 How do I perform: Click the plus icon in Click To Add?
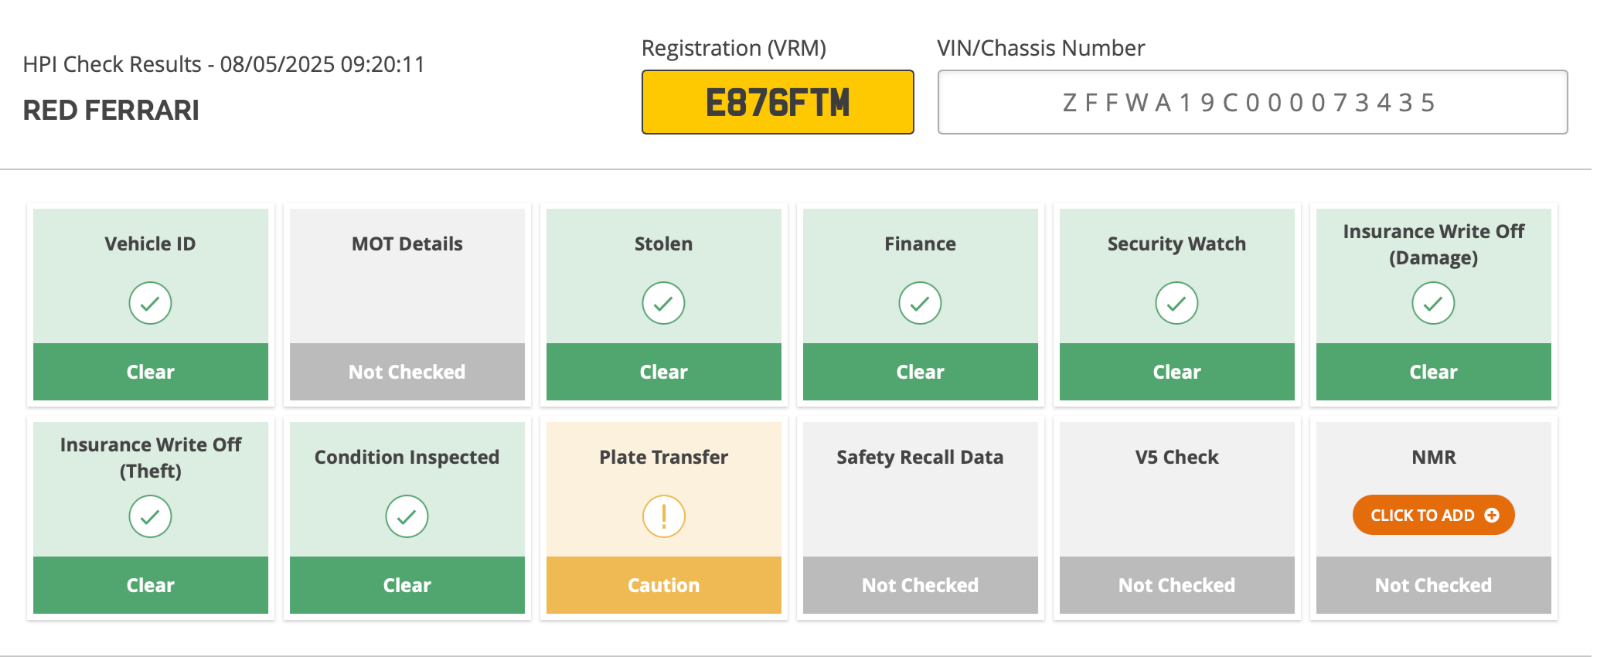(x=1492, y=515)
